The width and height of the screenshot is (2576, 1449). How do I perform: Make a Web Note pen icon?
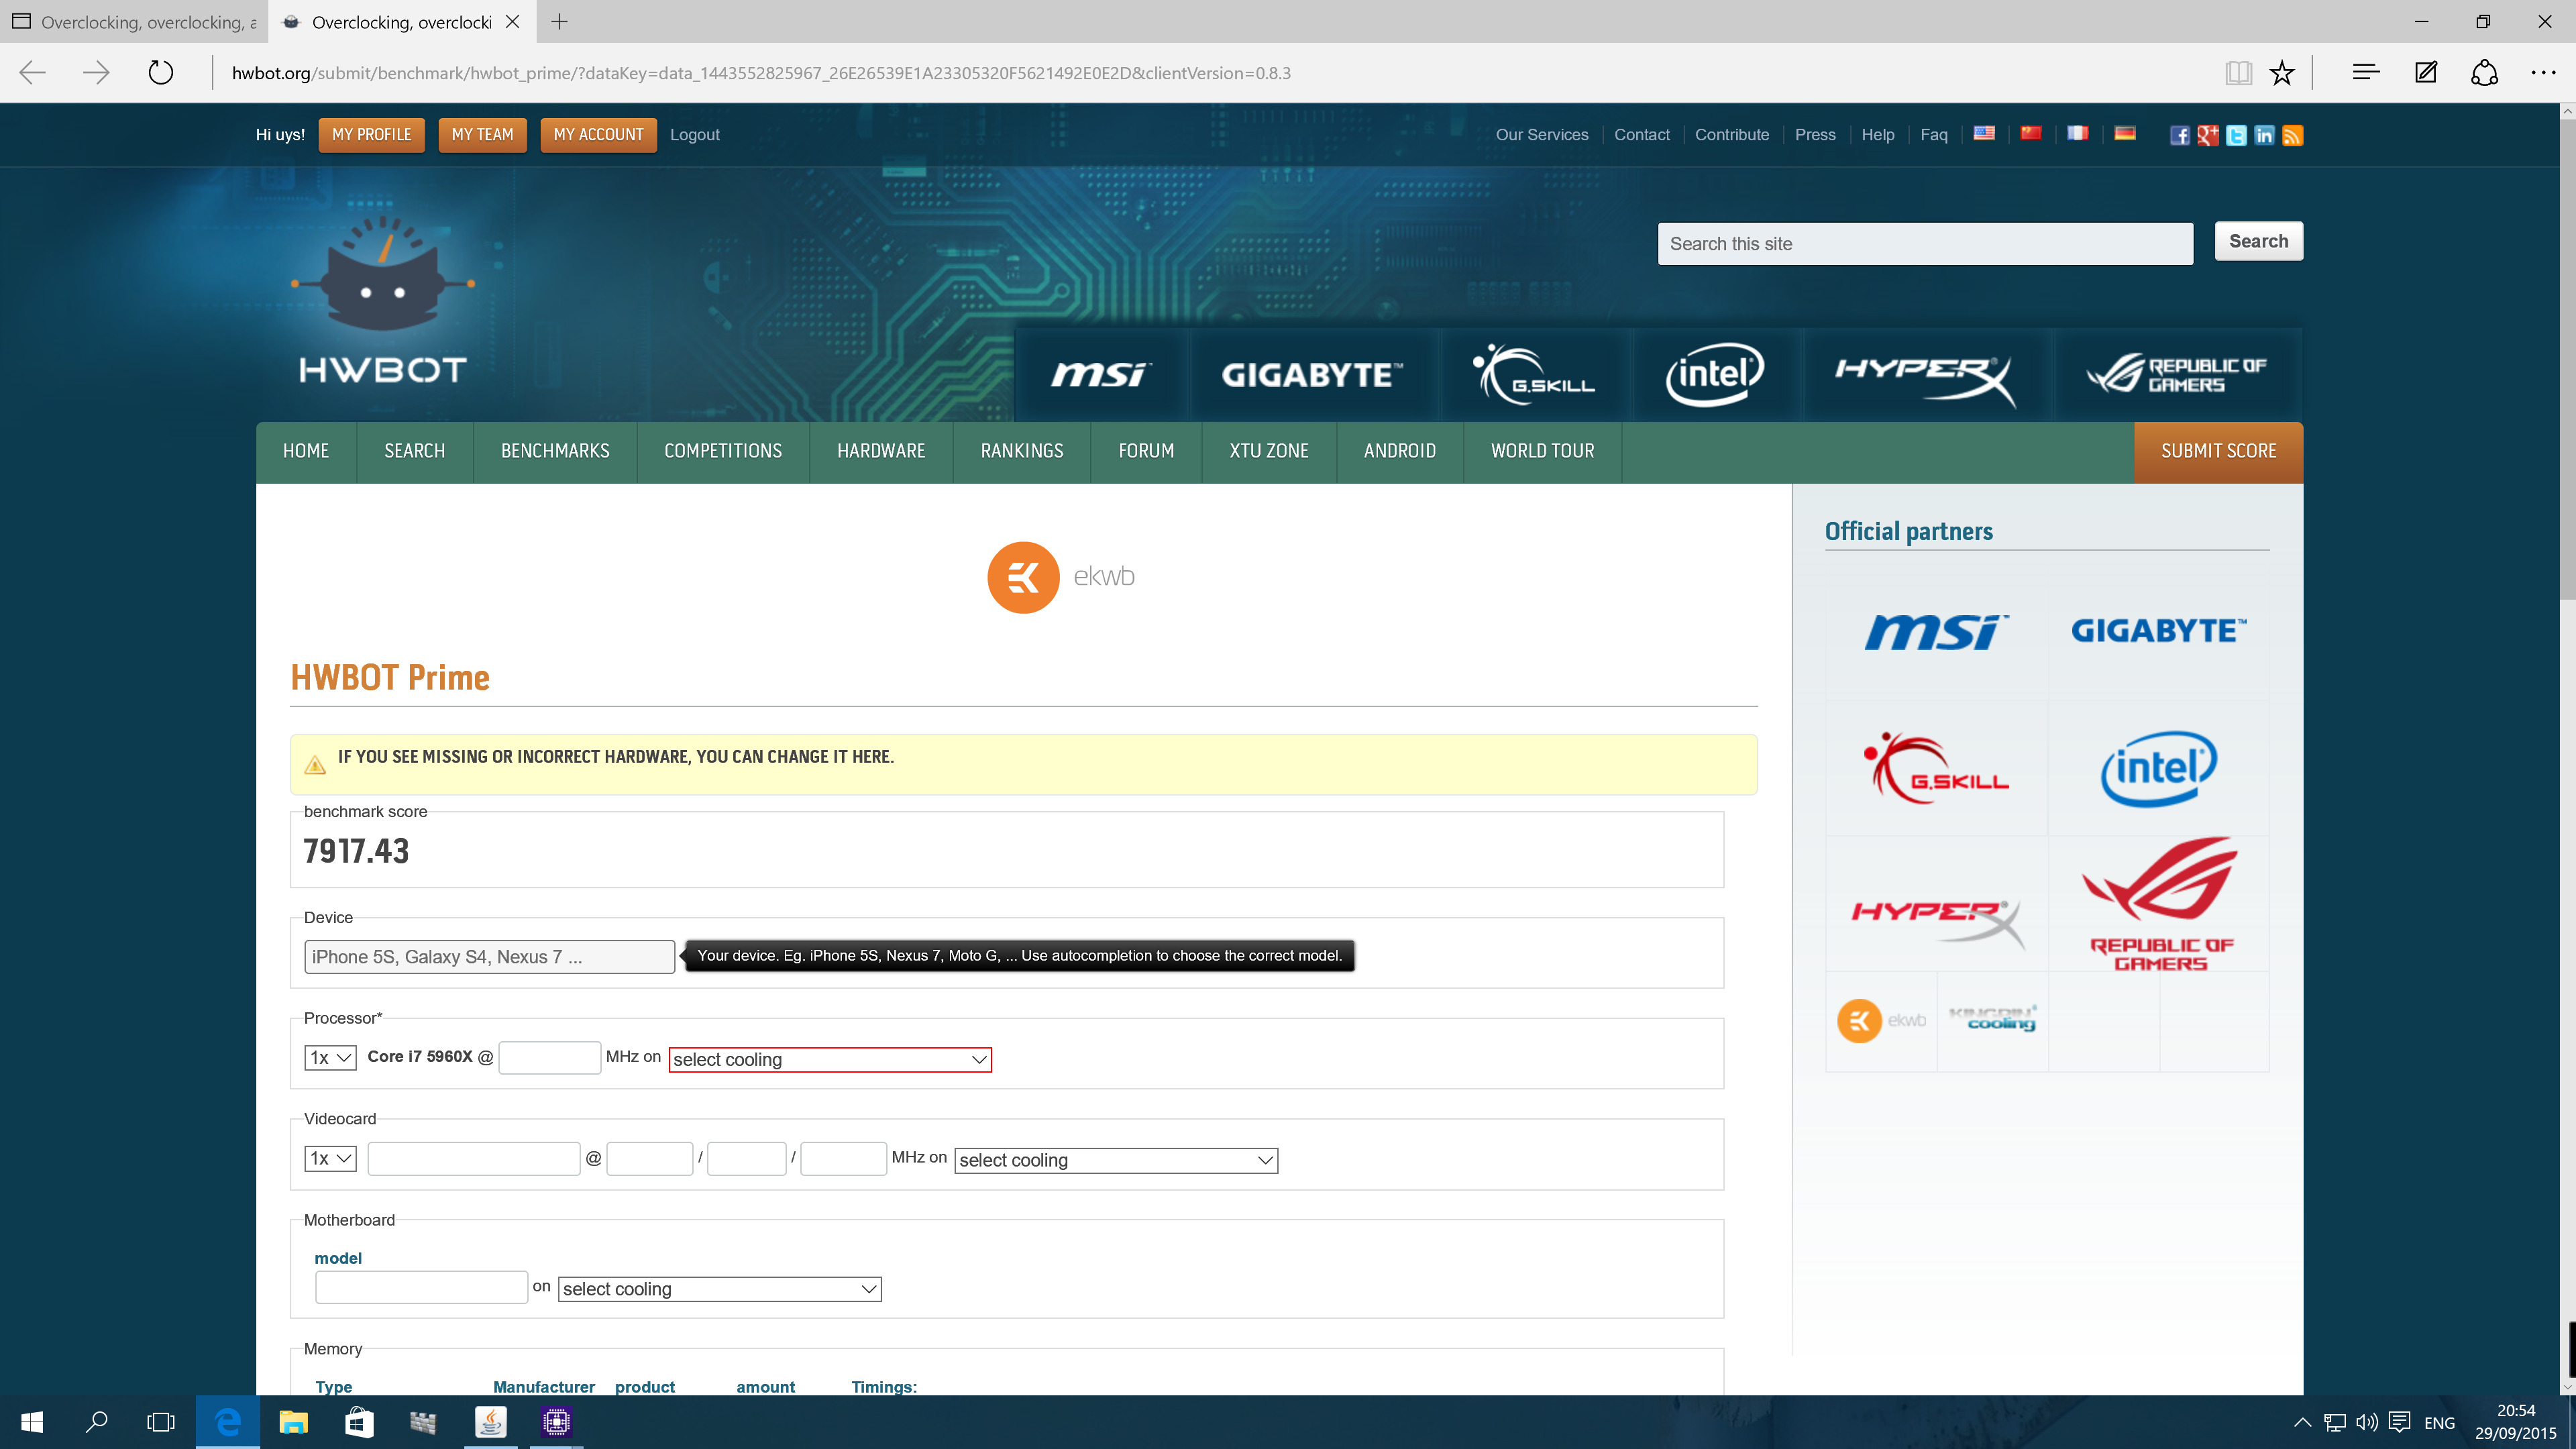2426,72
